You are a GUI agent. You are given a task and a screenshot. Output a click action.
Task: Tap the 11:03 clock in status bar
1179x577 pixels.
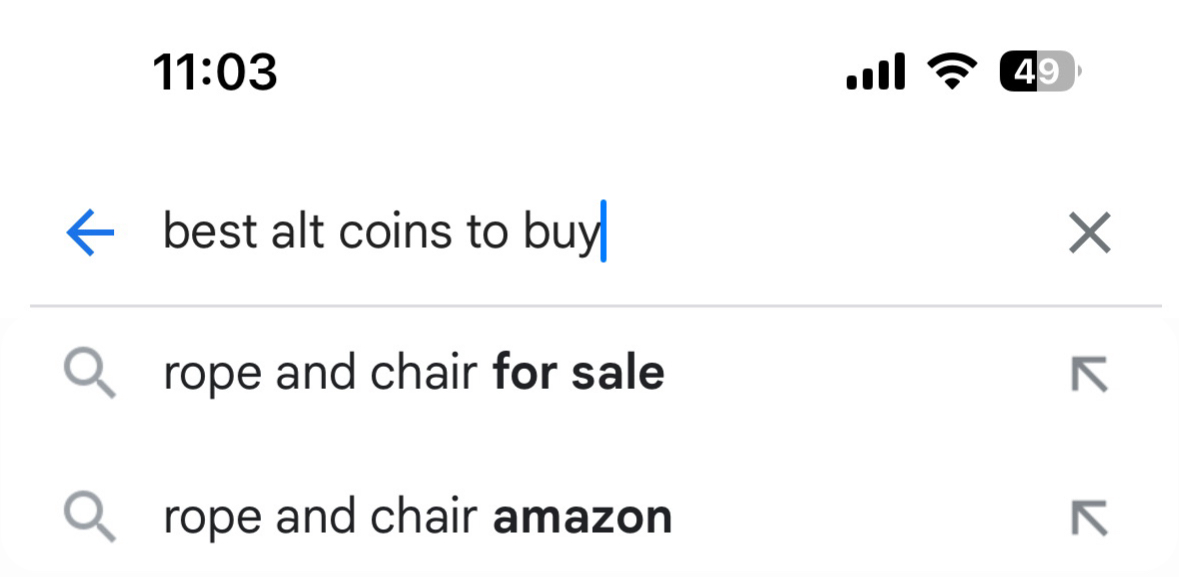coord(215,72)
